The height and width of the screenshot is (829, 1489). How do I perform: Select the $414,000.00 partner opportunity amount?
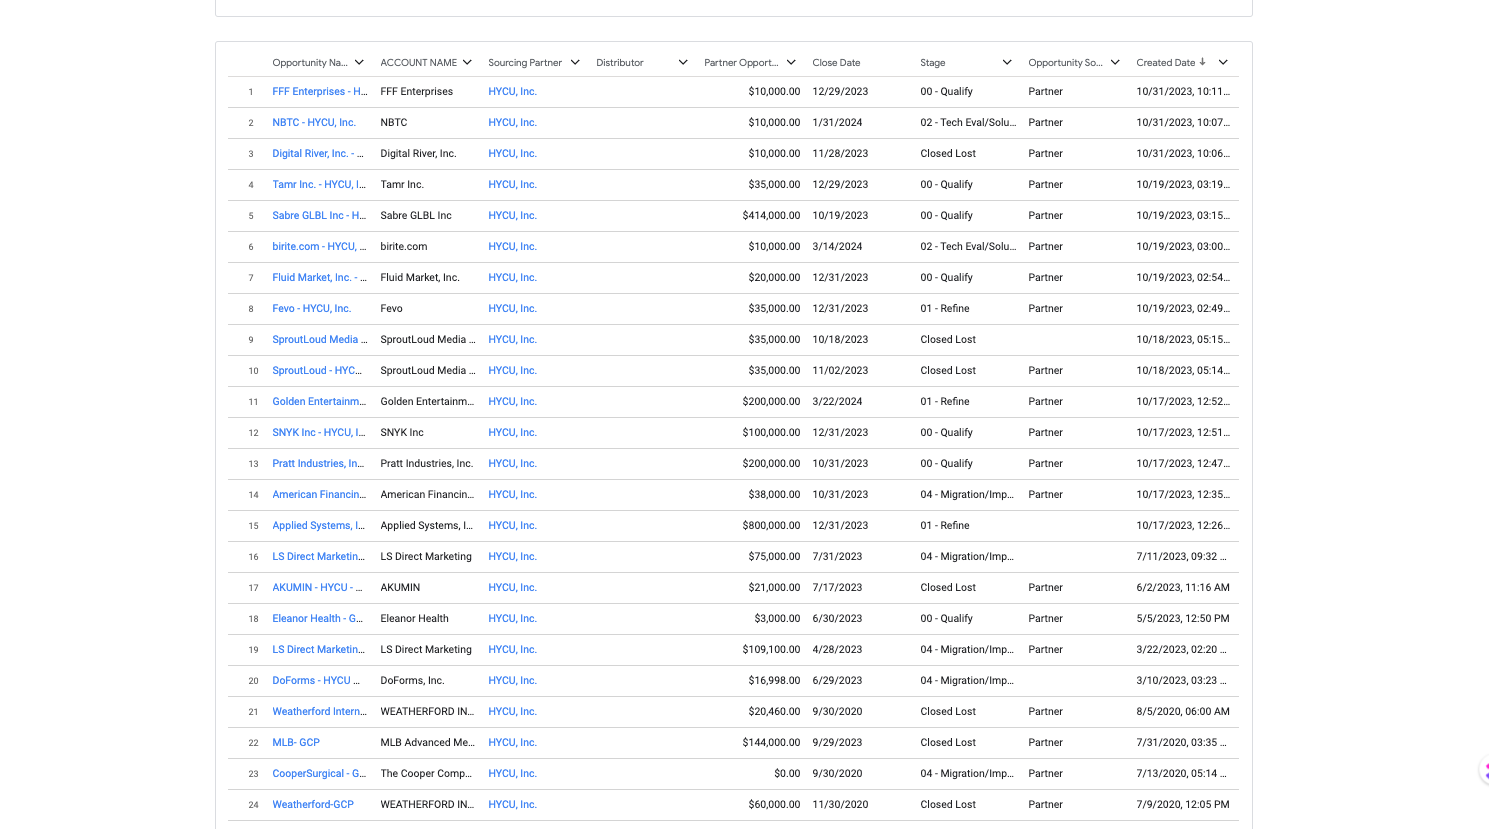coord(771,216)
